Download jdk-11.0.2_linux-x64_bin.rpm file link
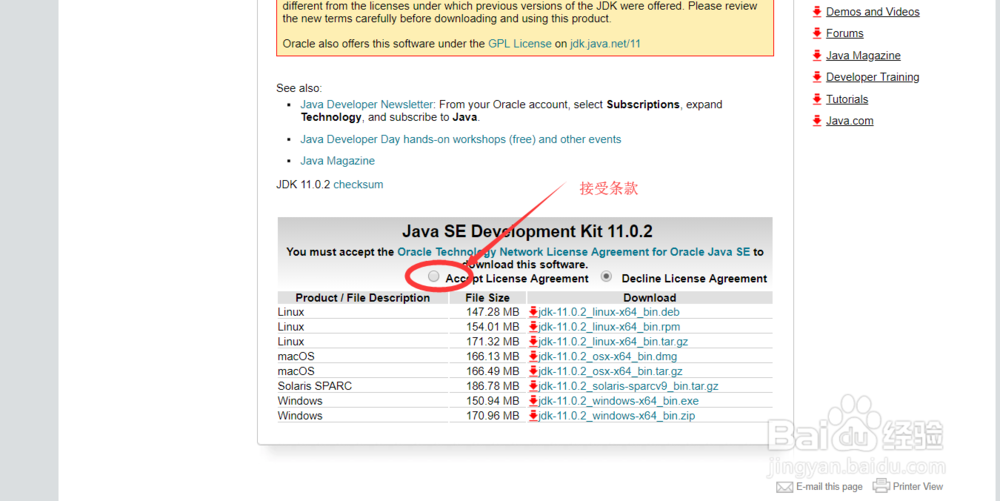 click(x=609, y=327)
